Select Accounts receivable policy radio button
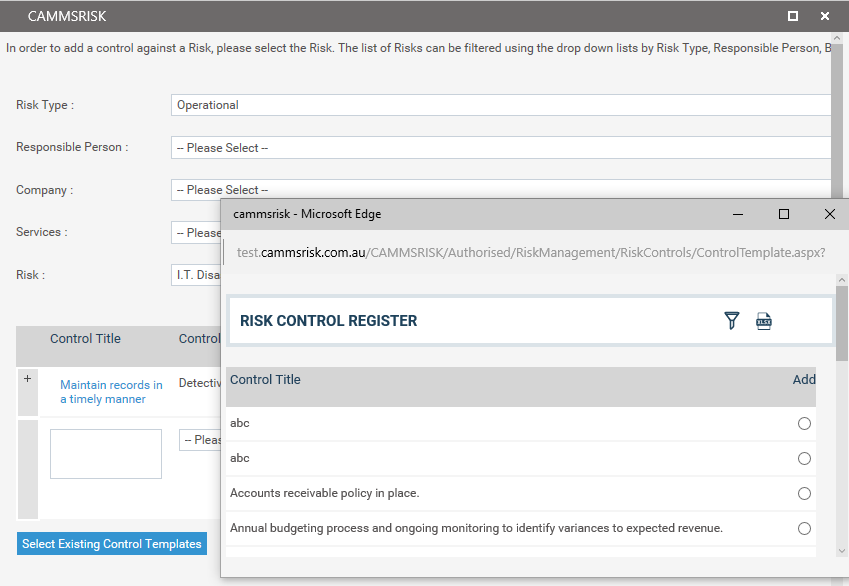849x586 pixels. pos(804,493)
